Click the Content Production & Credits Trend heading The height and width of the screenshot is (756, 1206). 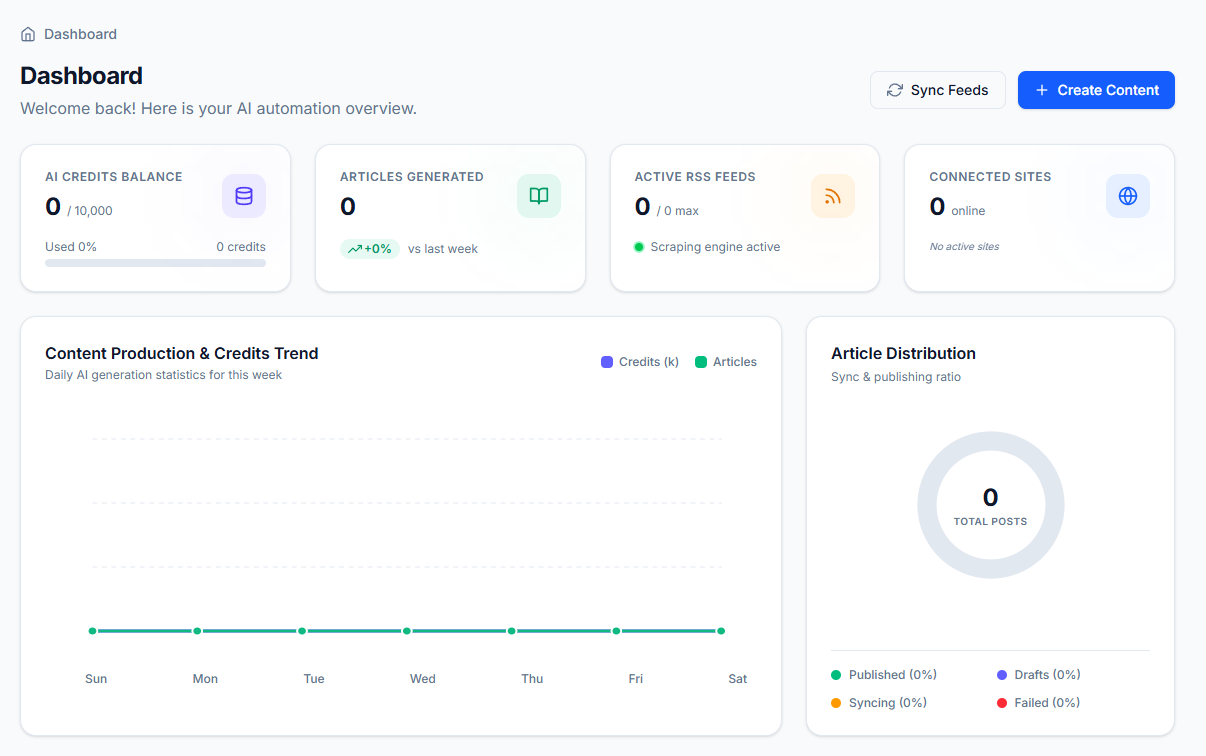(182, 353)
